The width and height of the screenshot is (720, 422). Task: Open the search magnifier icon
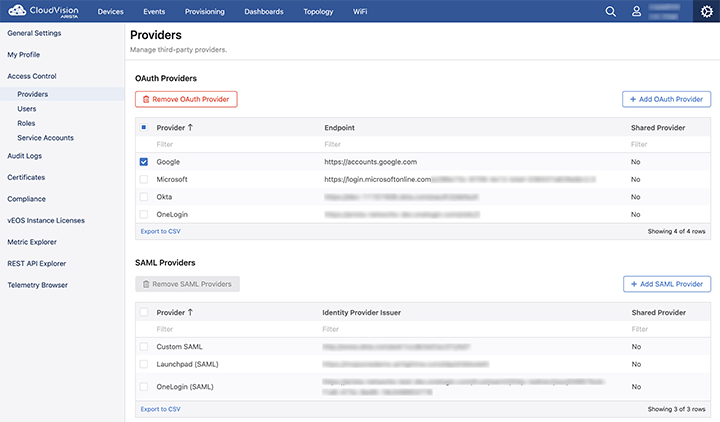(x=610, y=11)
